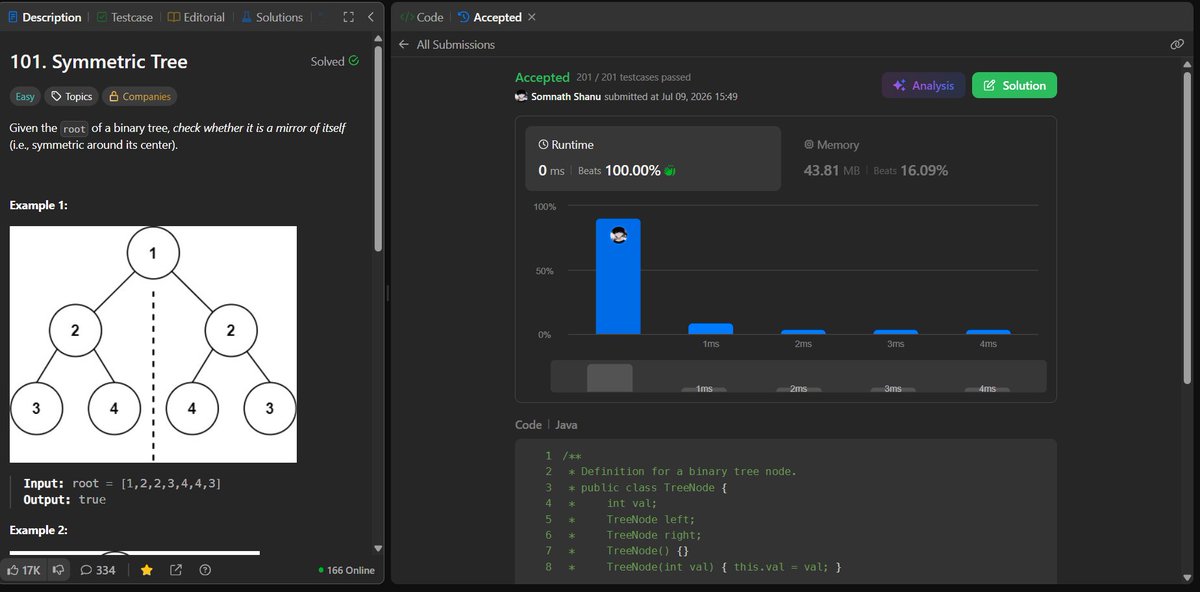Image resolution: width=1200 pixels, height=592 pixels.
Task: Select the Accepted submission tab
Action: tap(490, 17)
